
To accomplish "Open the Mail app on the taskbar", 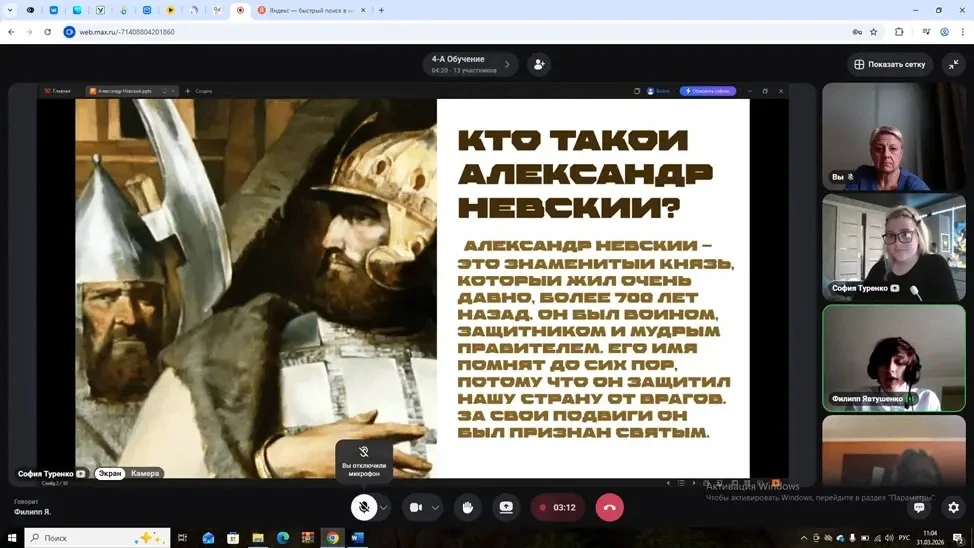I will [208, 538].
